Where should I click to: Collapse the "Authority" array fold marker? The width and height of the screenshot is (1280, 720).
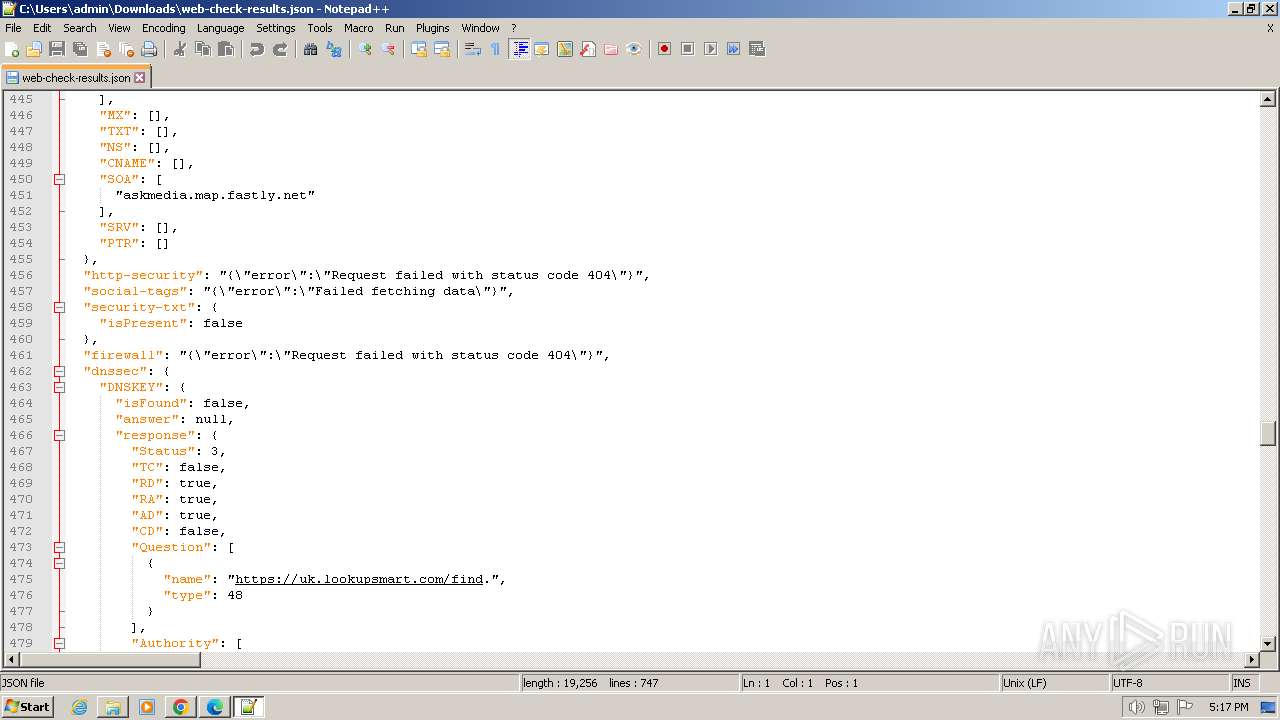point(59,643)
